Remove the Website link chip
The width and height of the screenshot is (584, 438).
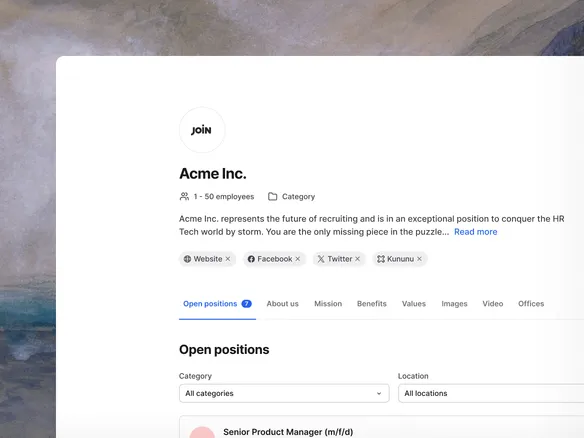coord(228,258)
